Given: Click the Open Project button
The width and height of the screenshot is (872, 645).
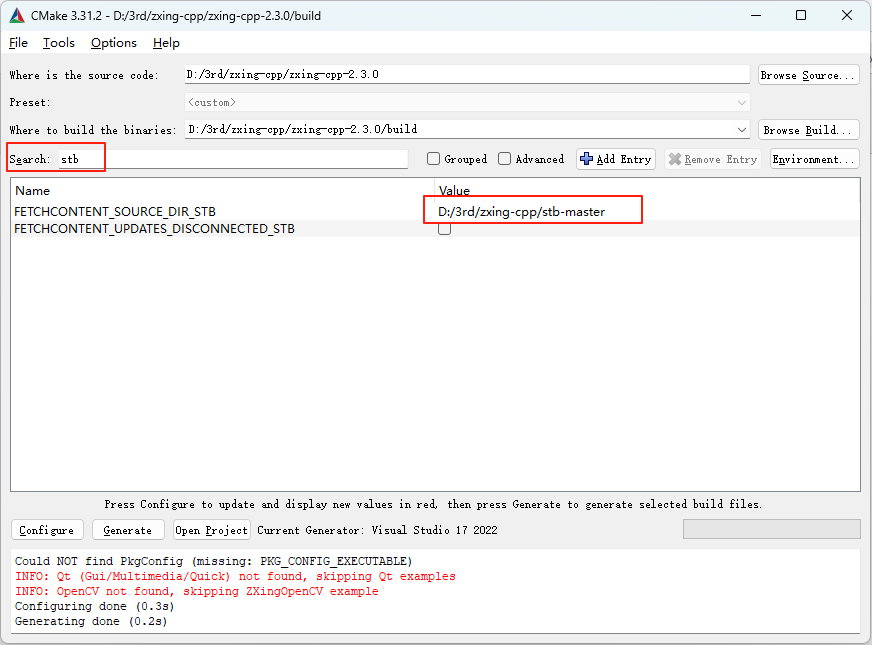Looking at the screenshot, I should (x=212, y=530).
